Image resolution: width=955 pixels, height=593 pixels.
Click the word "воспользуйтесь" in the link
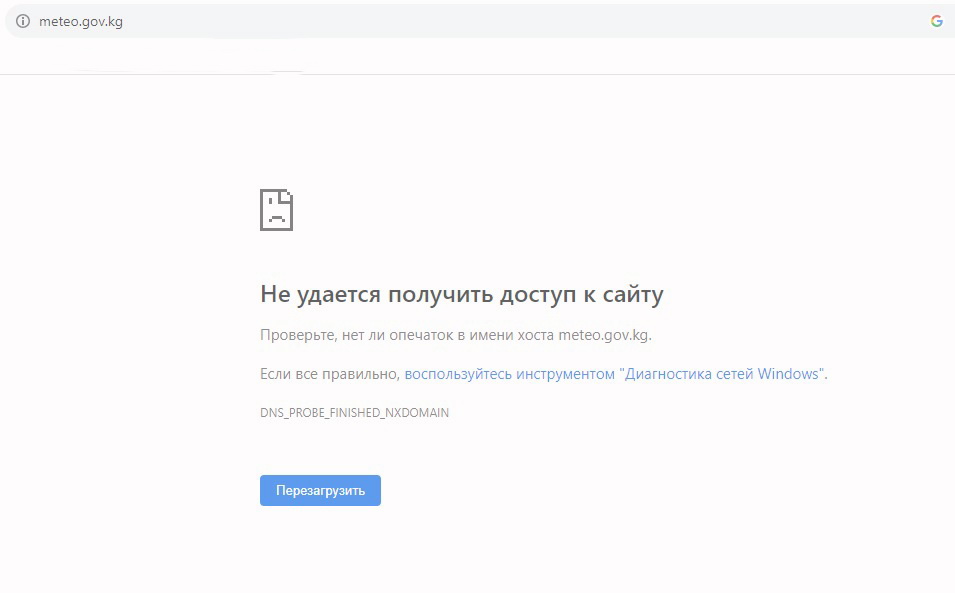click(x=458, y=374)
